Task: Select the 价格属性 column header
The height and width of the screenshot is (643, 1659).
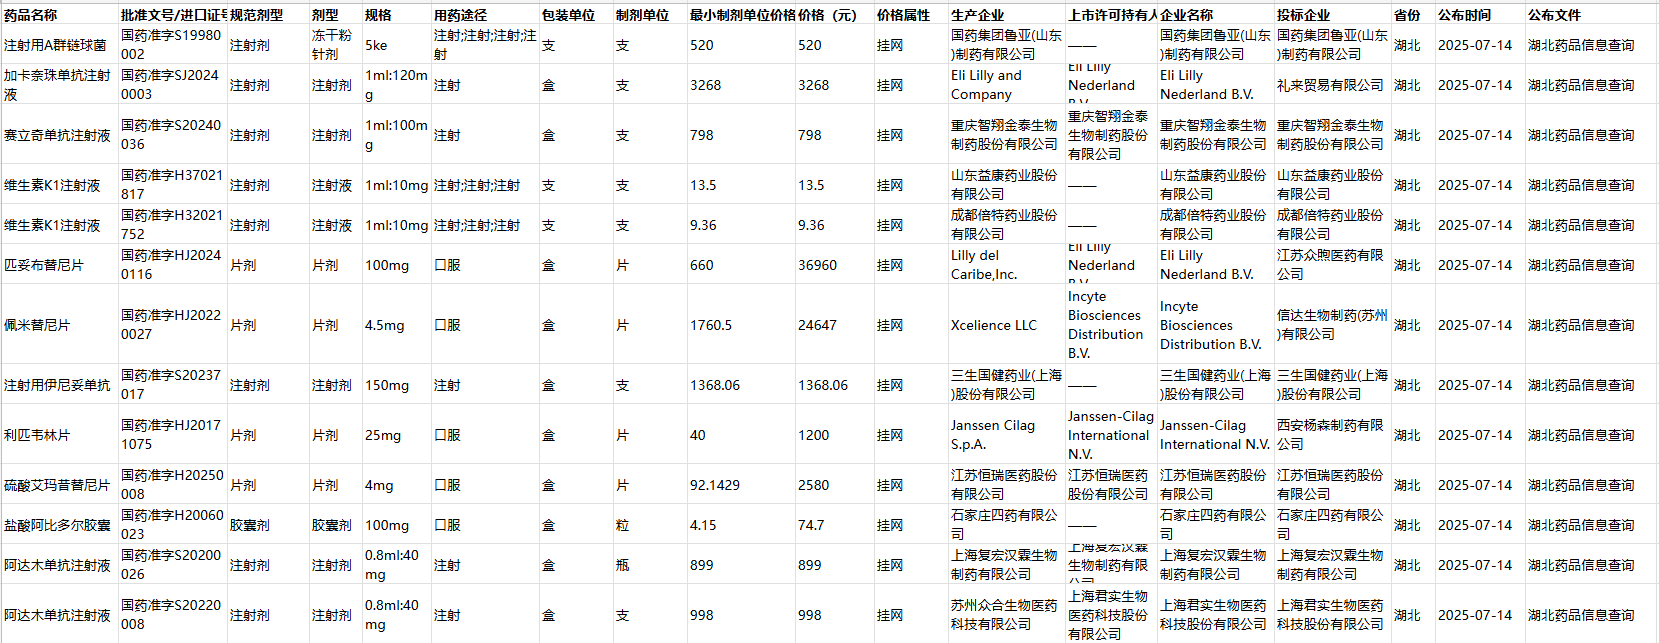Action: pos(911,15)
